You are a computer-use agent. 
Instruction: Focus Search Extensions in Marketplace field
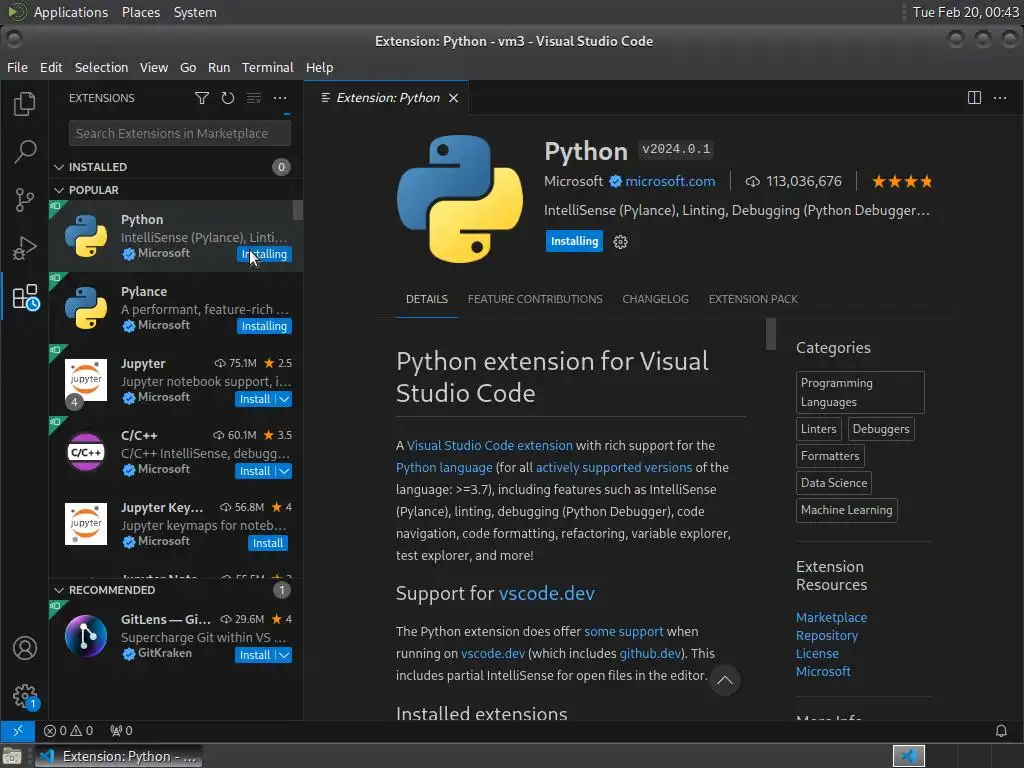click(180, 133)
